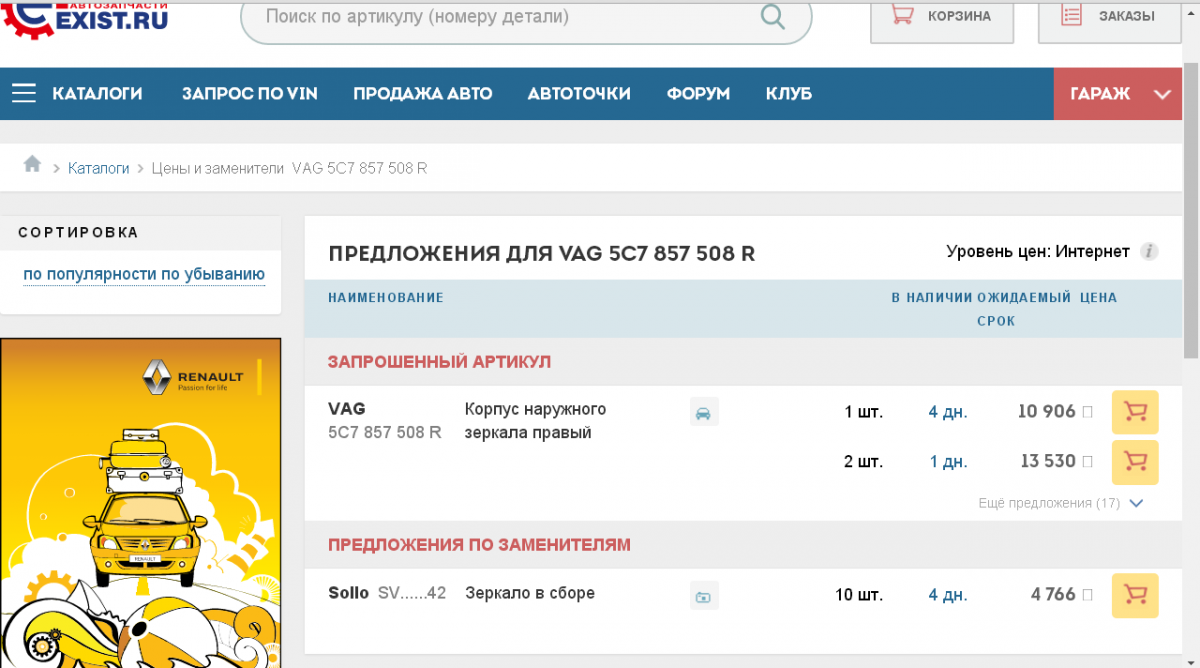
Task: Add Sollo 4 766 offer to cart
Action: coord(1135,595)
